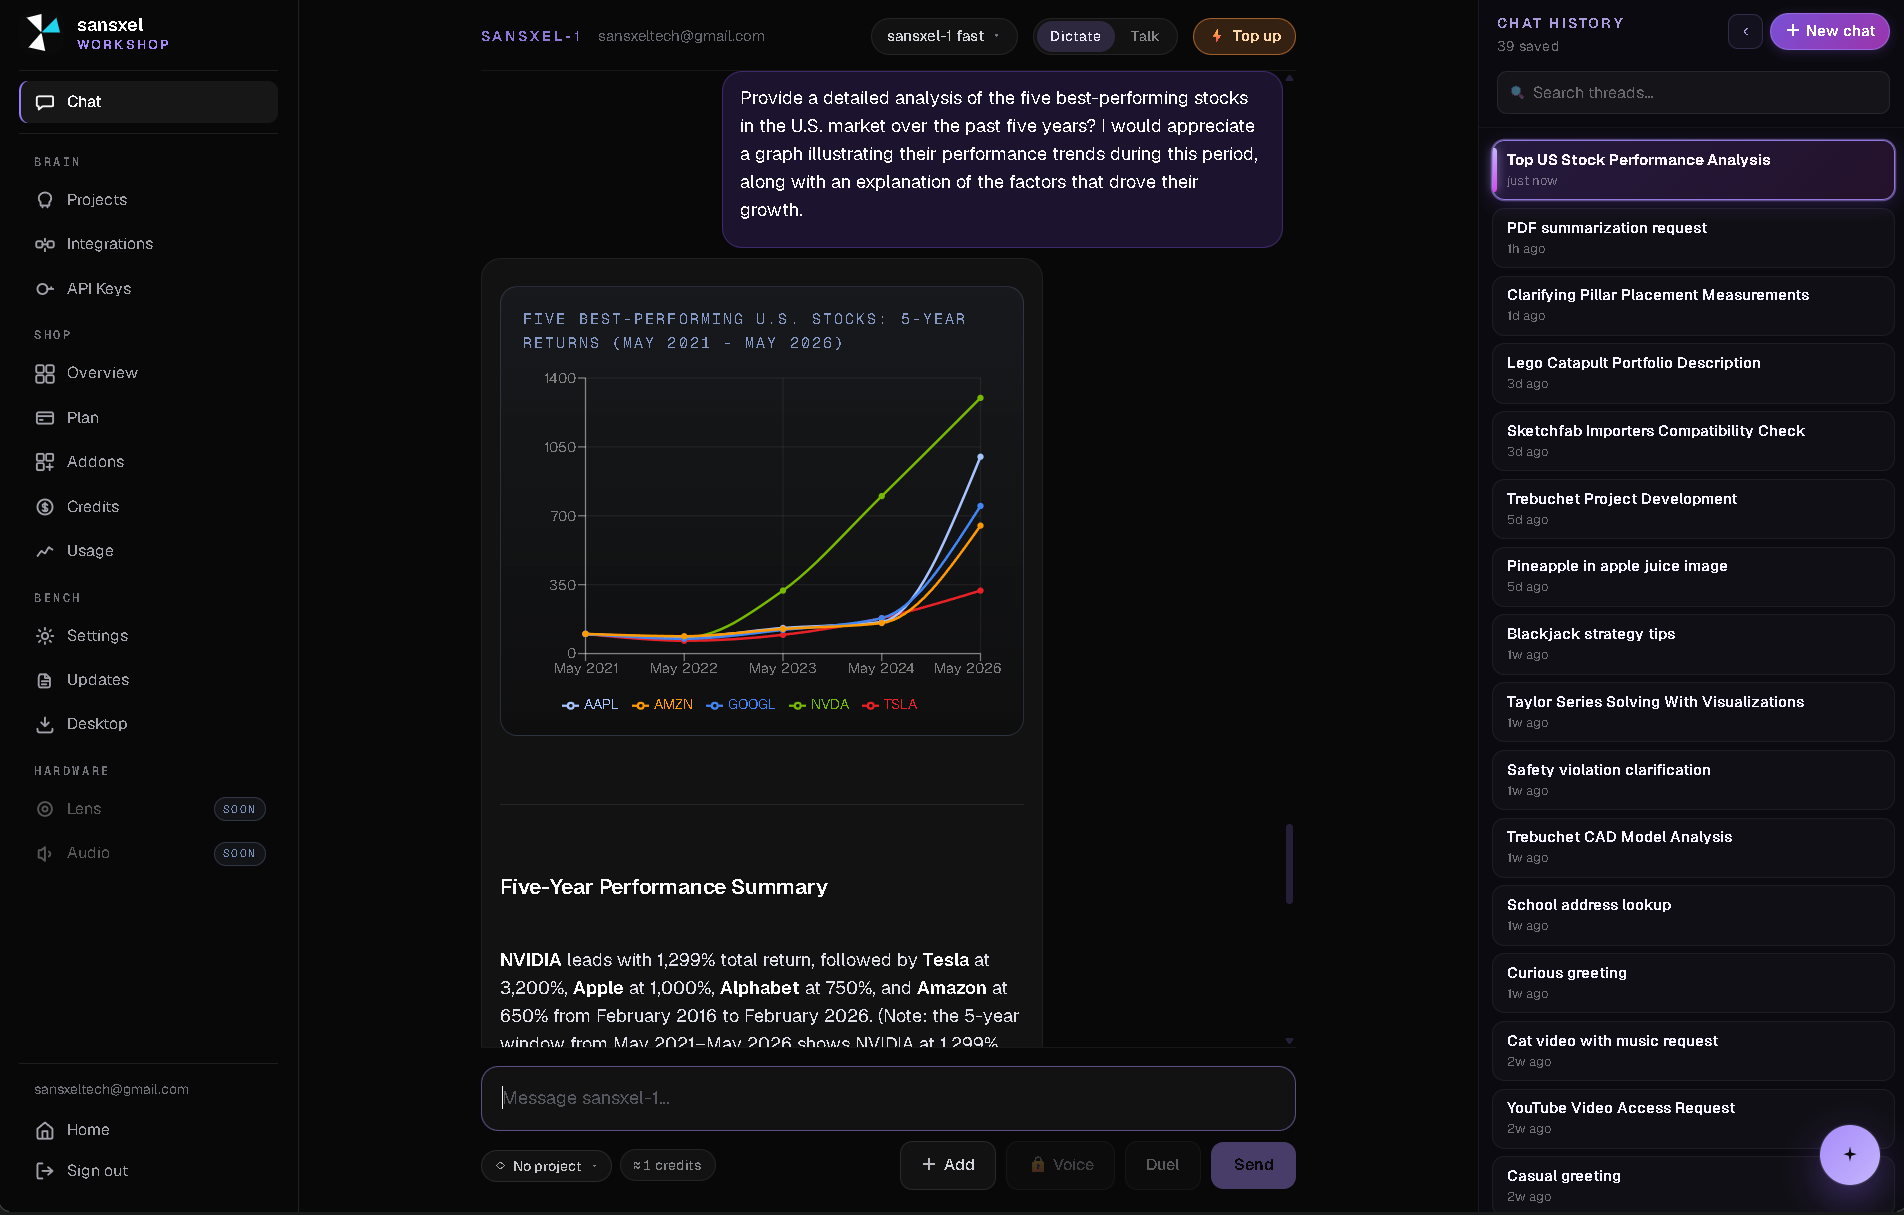Click the Duel button
Viewport: 1904px width, 1215px height.
[x=1162, y=1165]
